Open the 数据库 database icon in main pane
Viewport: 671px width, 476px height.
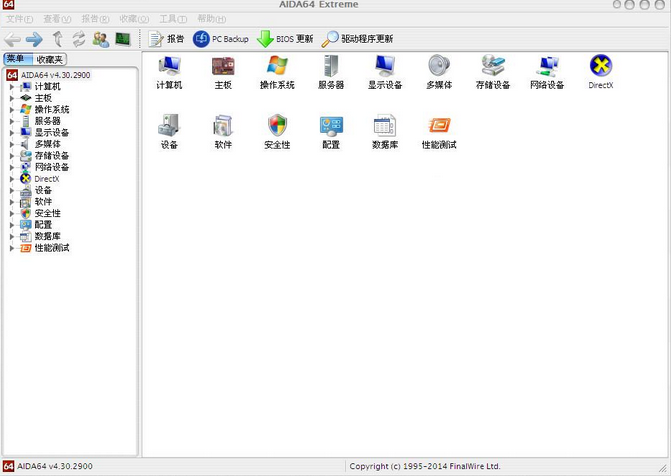[x=385, y=131]
